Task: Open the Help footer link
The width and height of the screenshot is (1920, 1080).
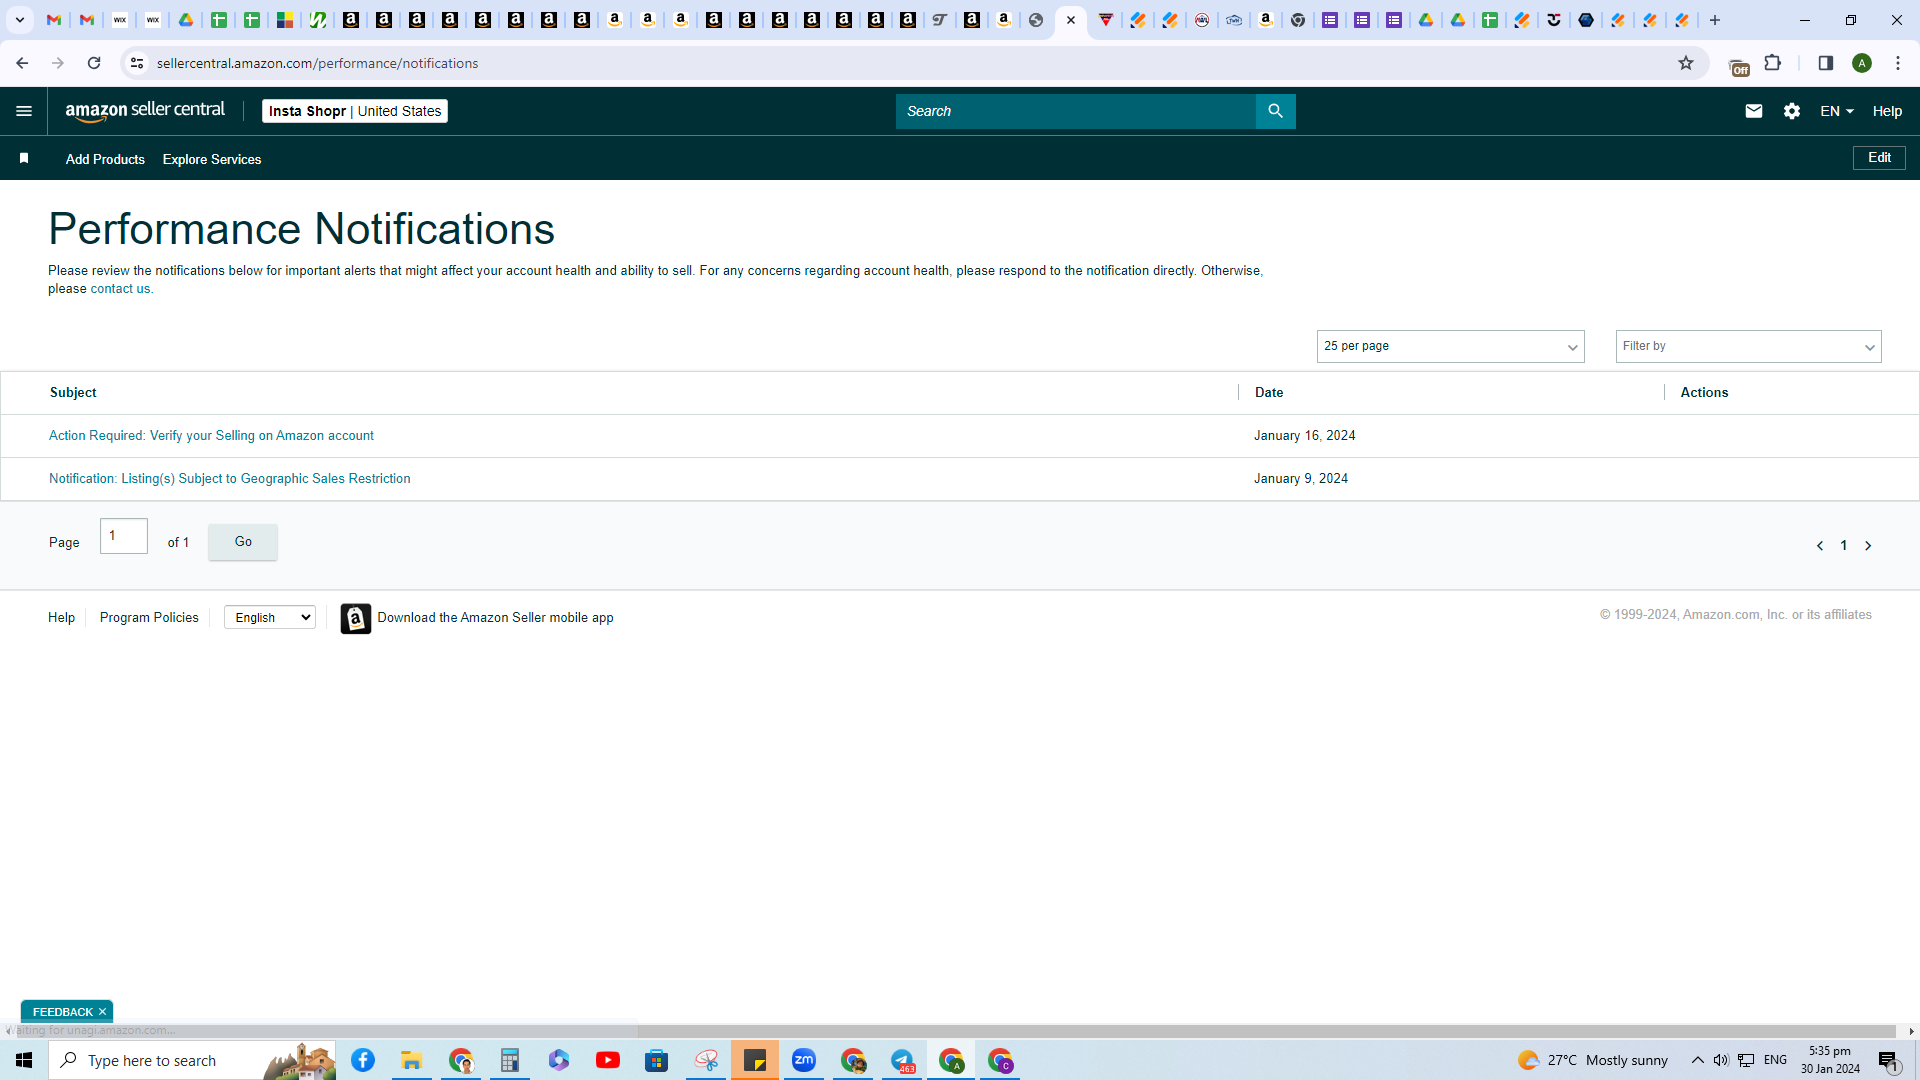Action: (x=61, y=618)
